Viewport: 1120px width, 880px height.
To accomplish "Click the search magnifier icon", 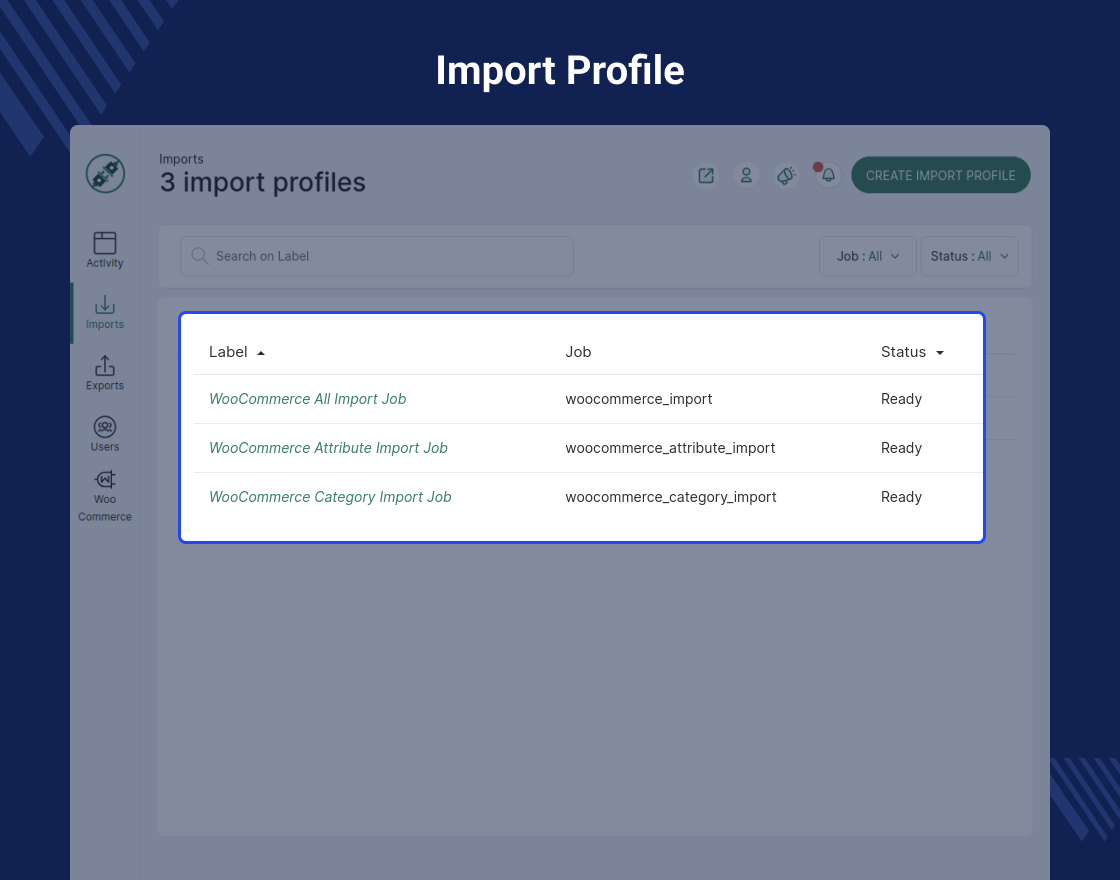I will [x=199, y=256].
